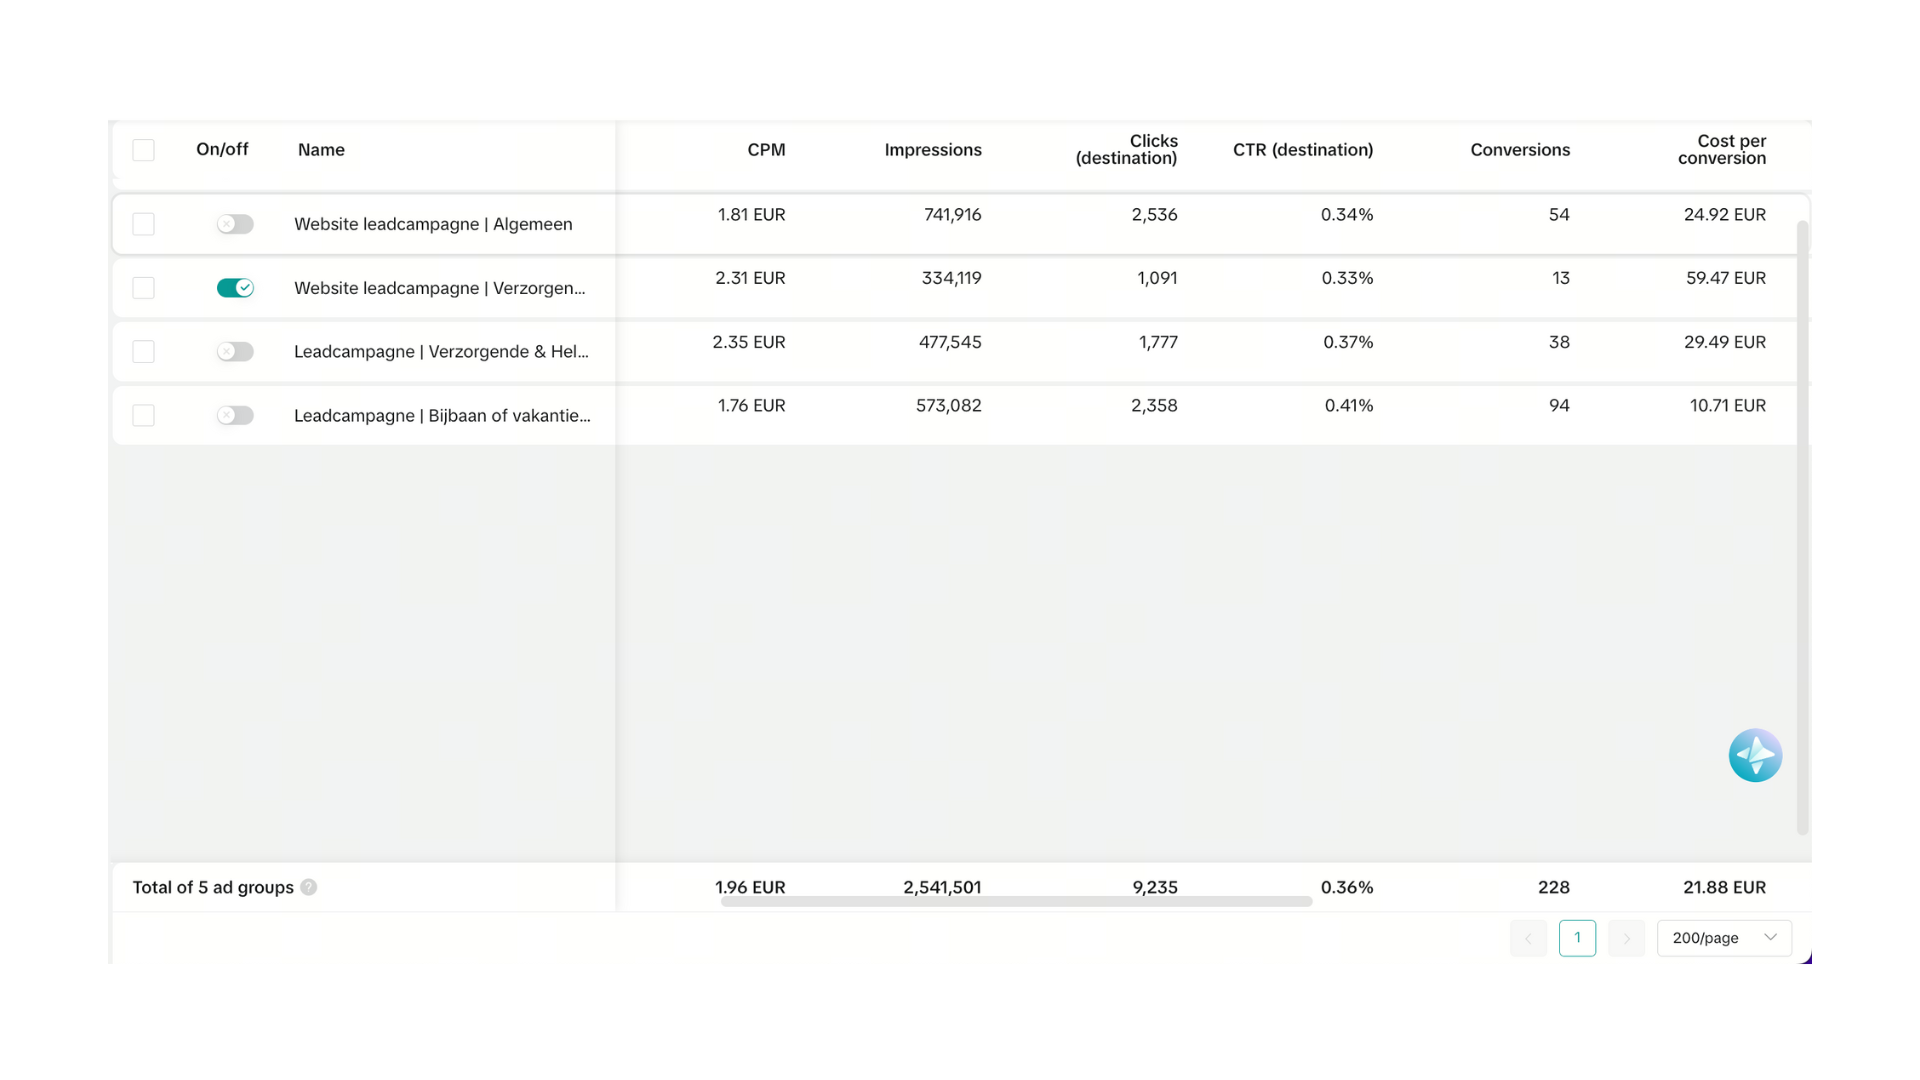Image resolution: width=1920 pixels, height=1080 pixels.
Task: Enable Leadcampagne Bijbaan of vakantie toggle
Action: pos(235,415)
